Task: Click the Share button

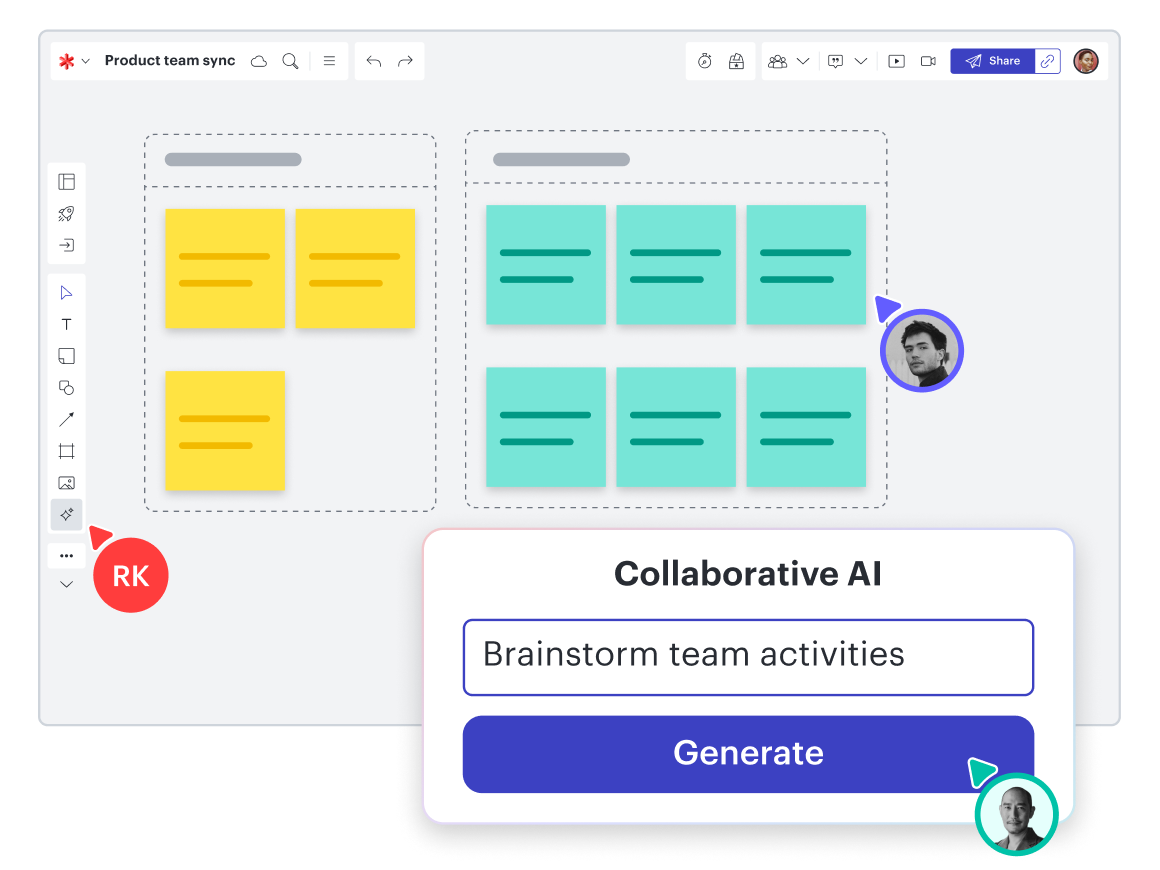Action: (992, 61)
